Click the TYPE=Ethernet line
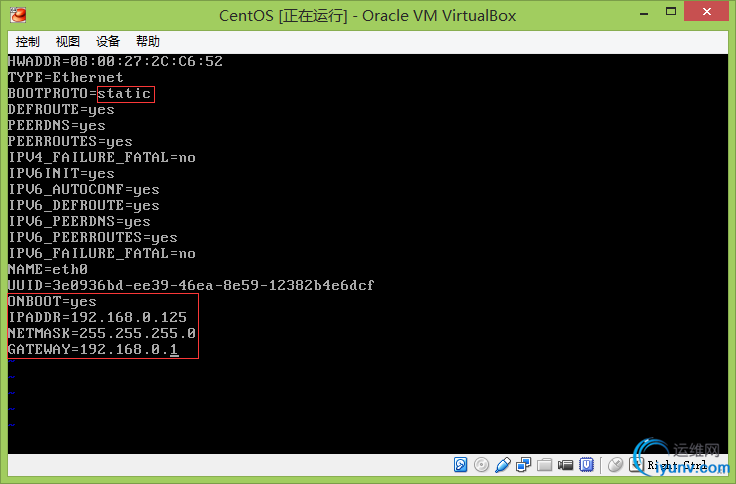 pos(66,77)
